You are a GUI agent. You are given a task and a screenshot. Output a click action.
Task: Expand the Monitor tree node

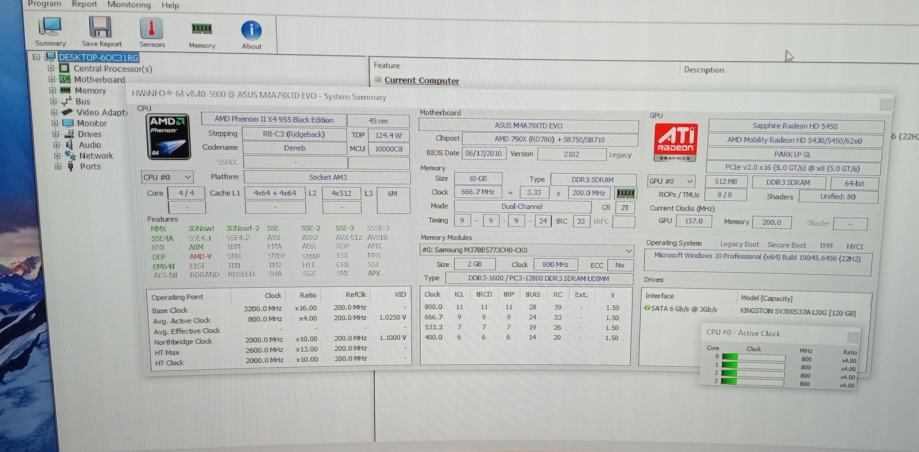[55, 123]
